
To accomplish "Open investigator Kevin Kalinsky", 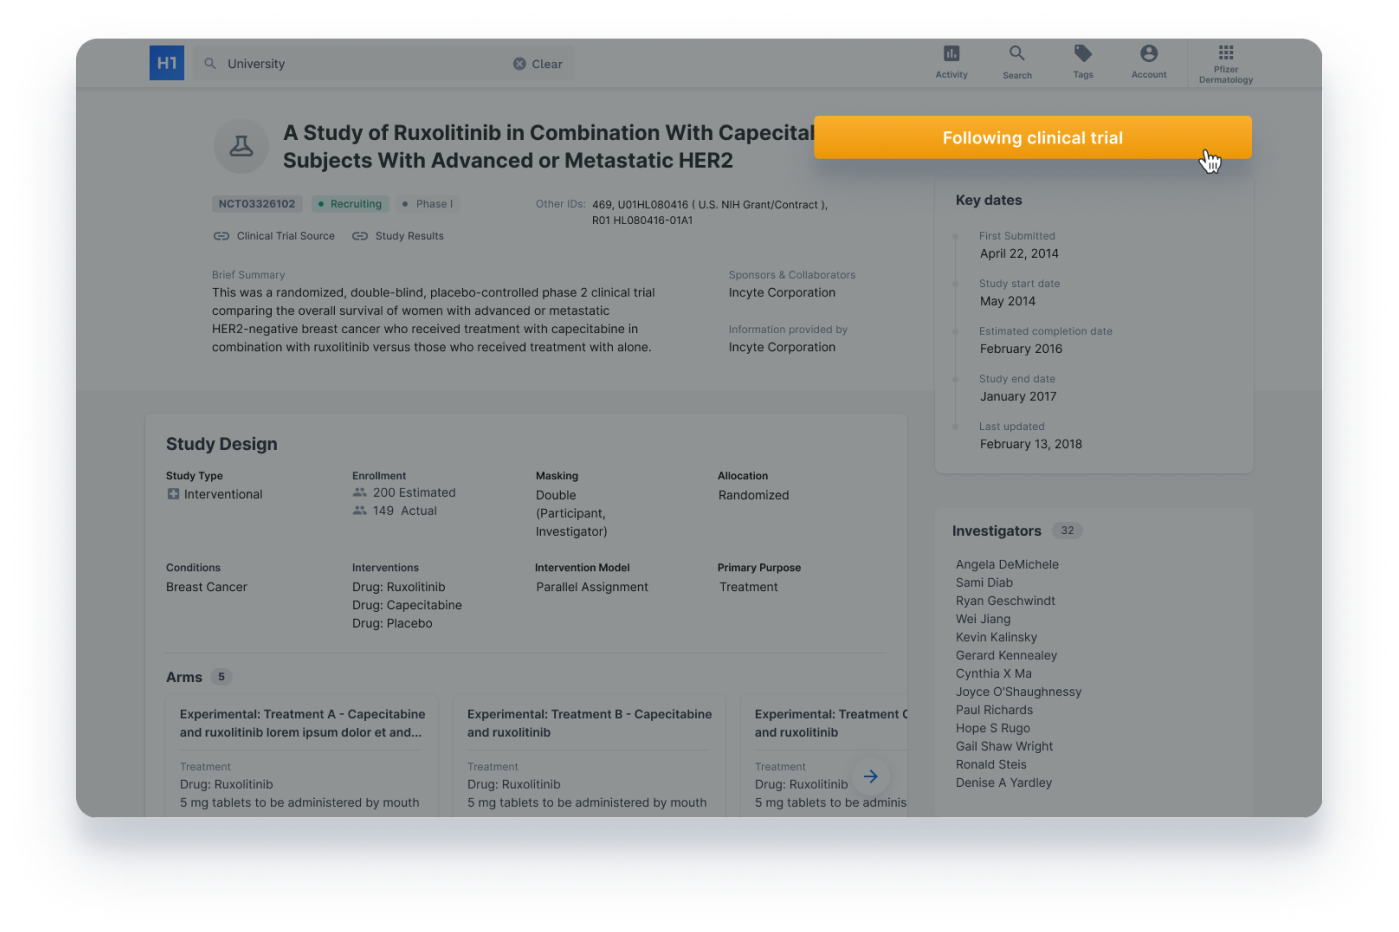I will point(996,637).
